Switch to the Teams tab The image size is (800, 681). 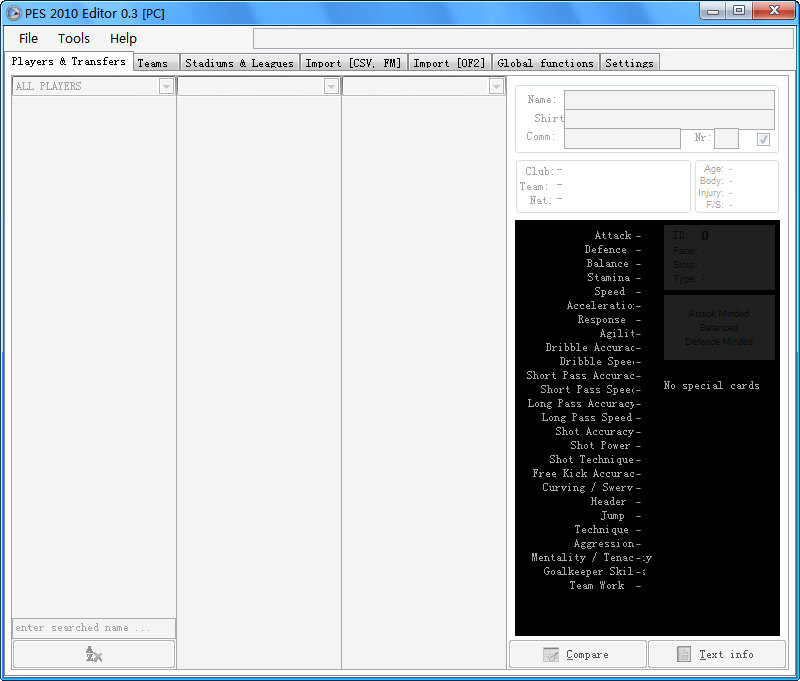click(x=153, y=63)
